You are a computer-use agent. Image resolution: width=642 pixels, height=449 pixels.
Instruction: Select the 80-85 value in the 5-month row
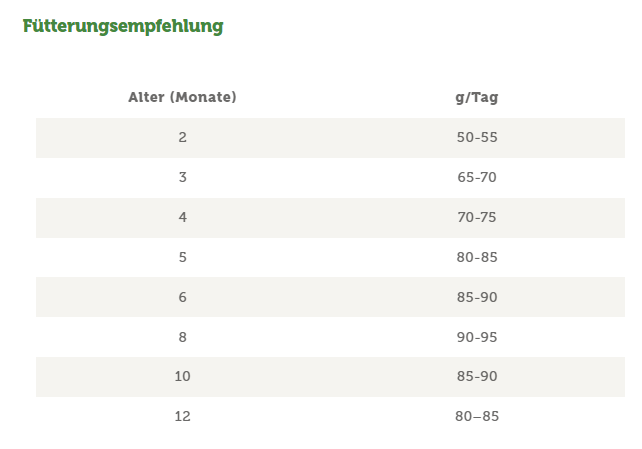point(476,257)
